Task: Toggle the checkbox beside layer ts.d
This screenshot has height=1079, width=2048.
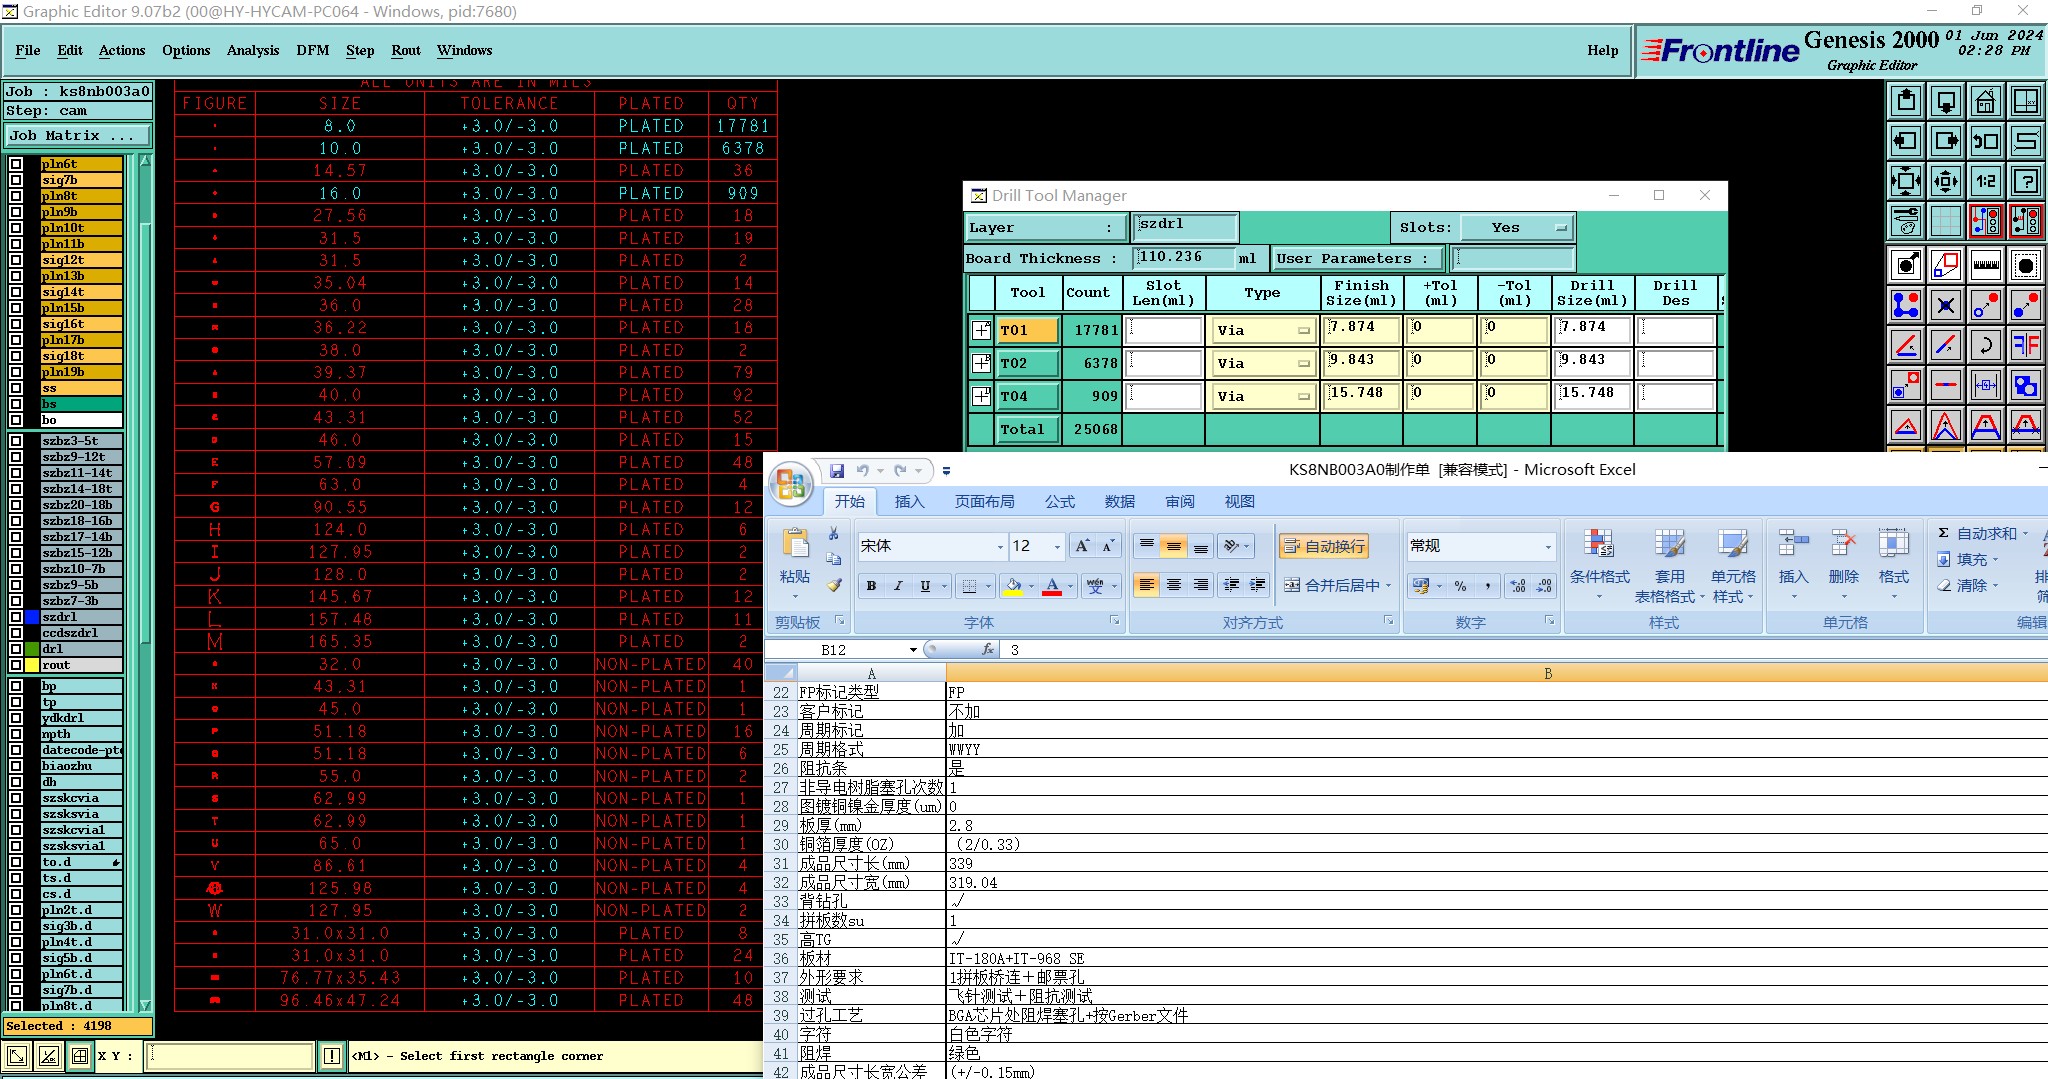Action: click(x=16, y=878)
